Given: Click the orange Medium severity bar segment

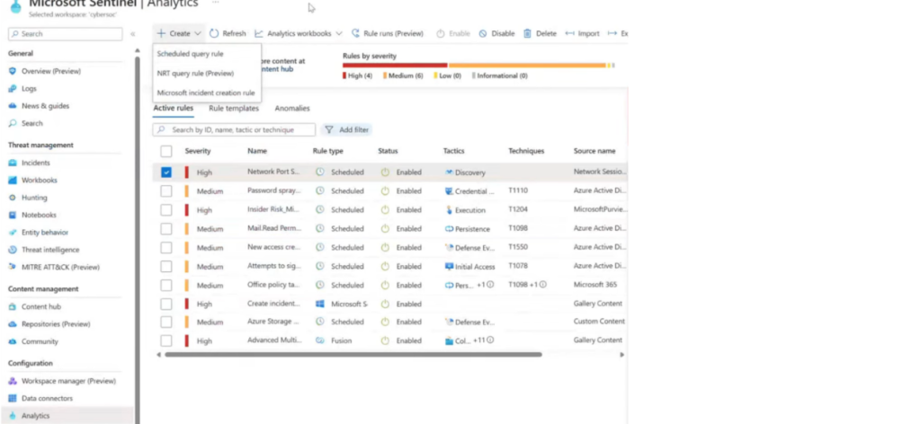Looking at the screenshot, I should [x=527, y=65].
